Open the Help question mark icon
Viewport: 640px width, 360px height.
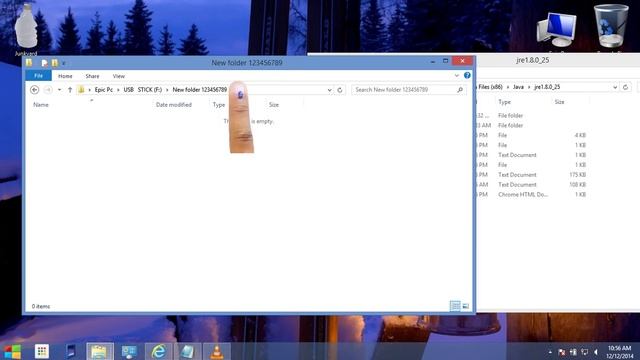[x=467, y=76]
